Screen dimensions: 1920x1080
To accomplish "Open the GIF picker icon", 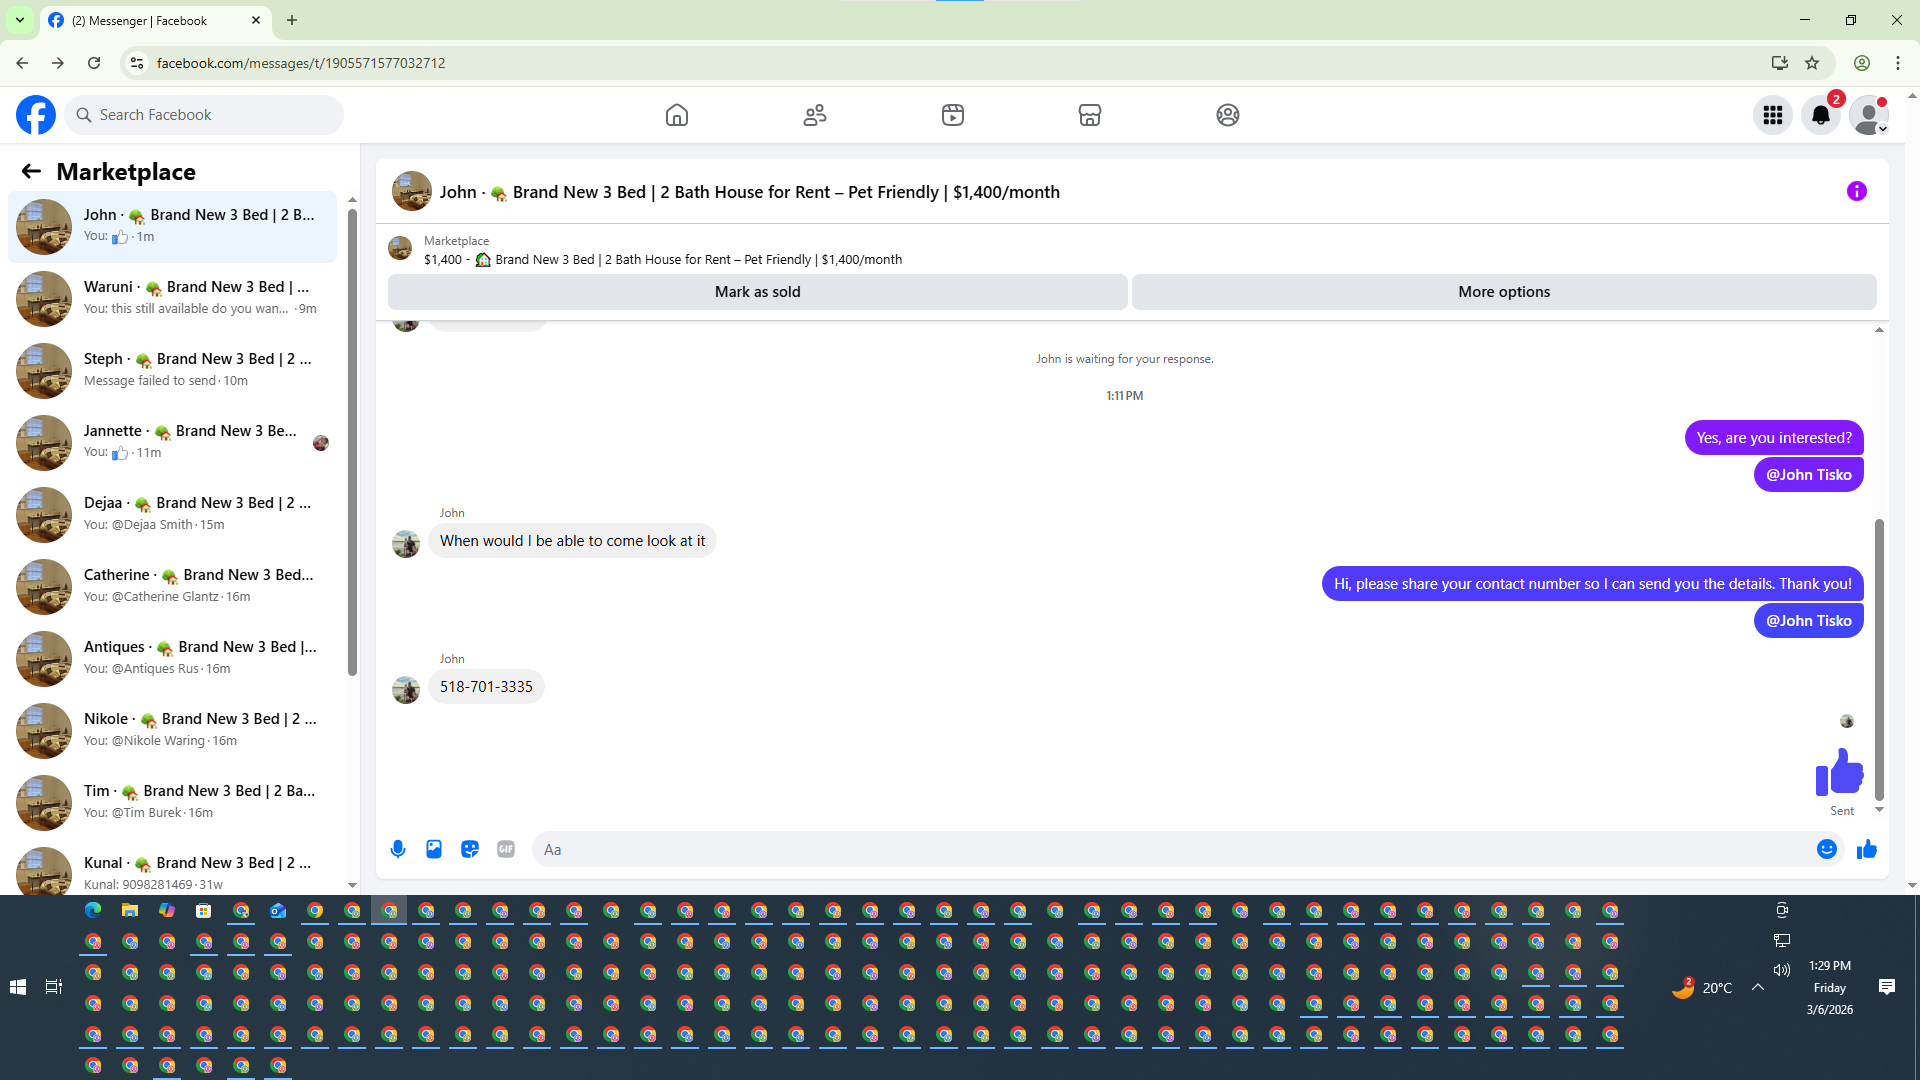I will tap(506, 849).
